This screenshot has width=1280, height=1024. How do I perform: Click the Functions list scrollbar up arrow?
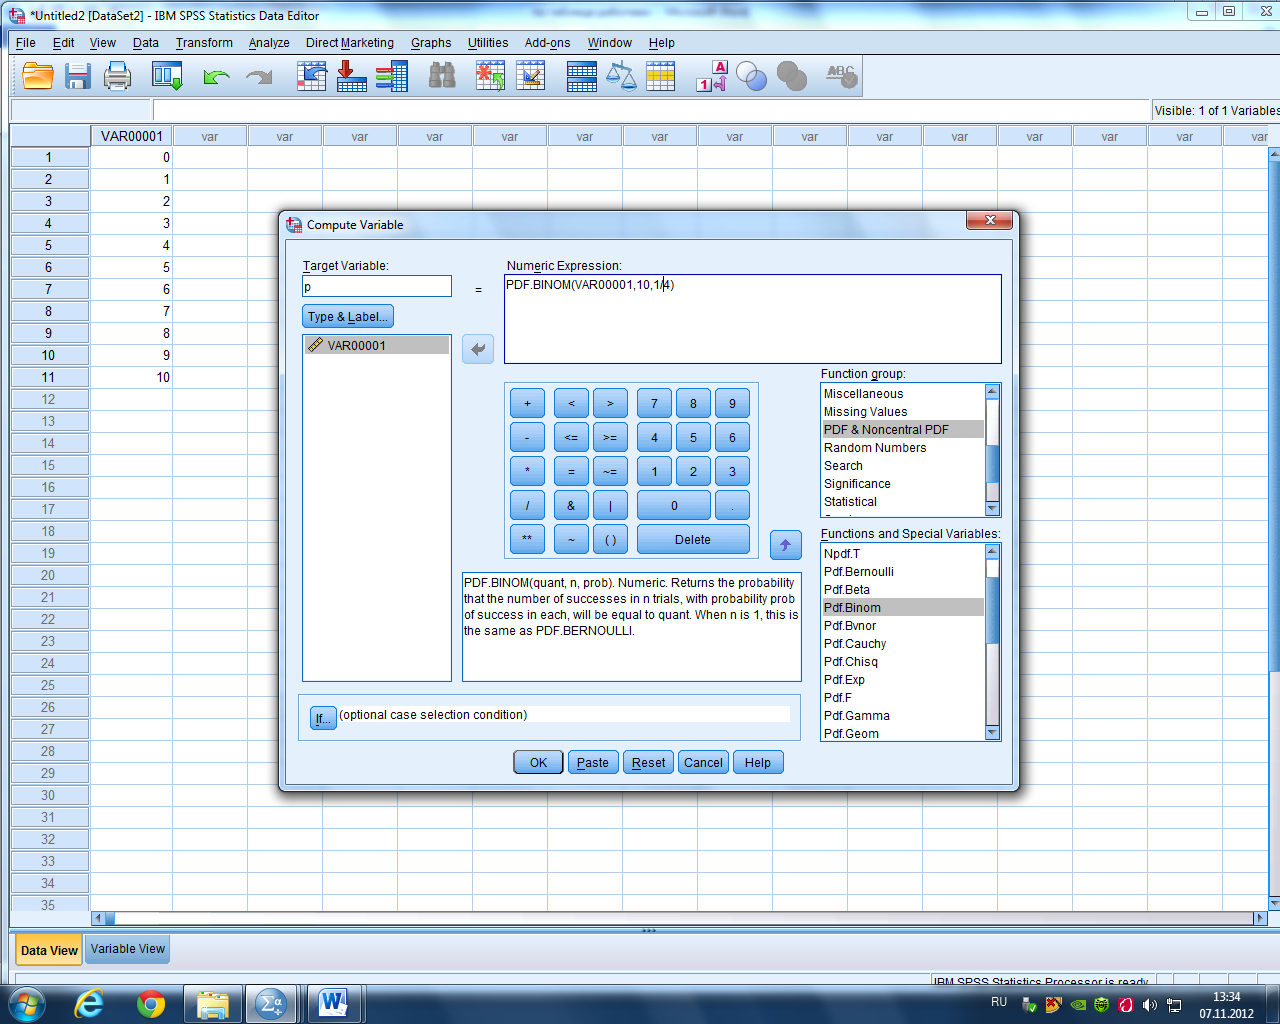[x=992, y=551]
